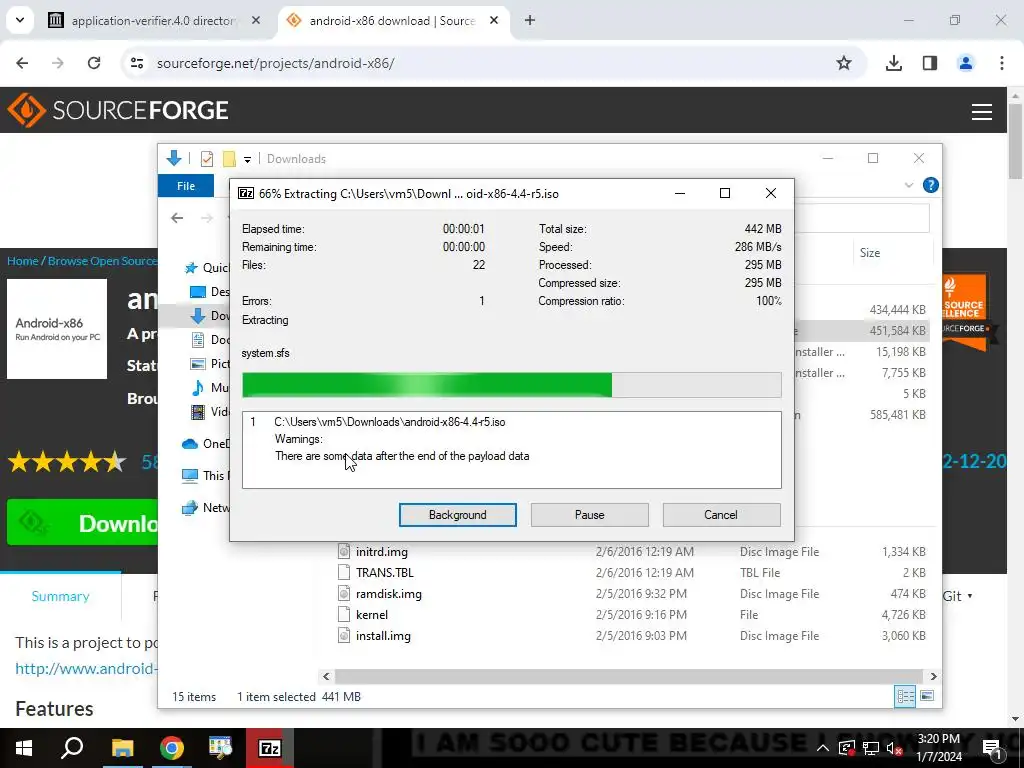Image resolution: width=1024 pixels, height=768 pixels.
Task: Switch Explorer to details view icon
Action: (x=905, y=696)
